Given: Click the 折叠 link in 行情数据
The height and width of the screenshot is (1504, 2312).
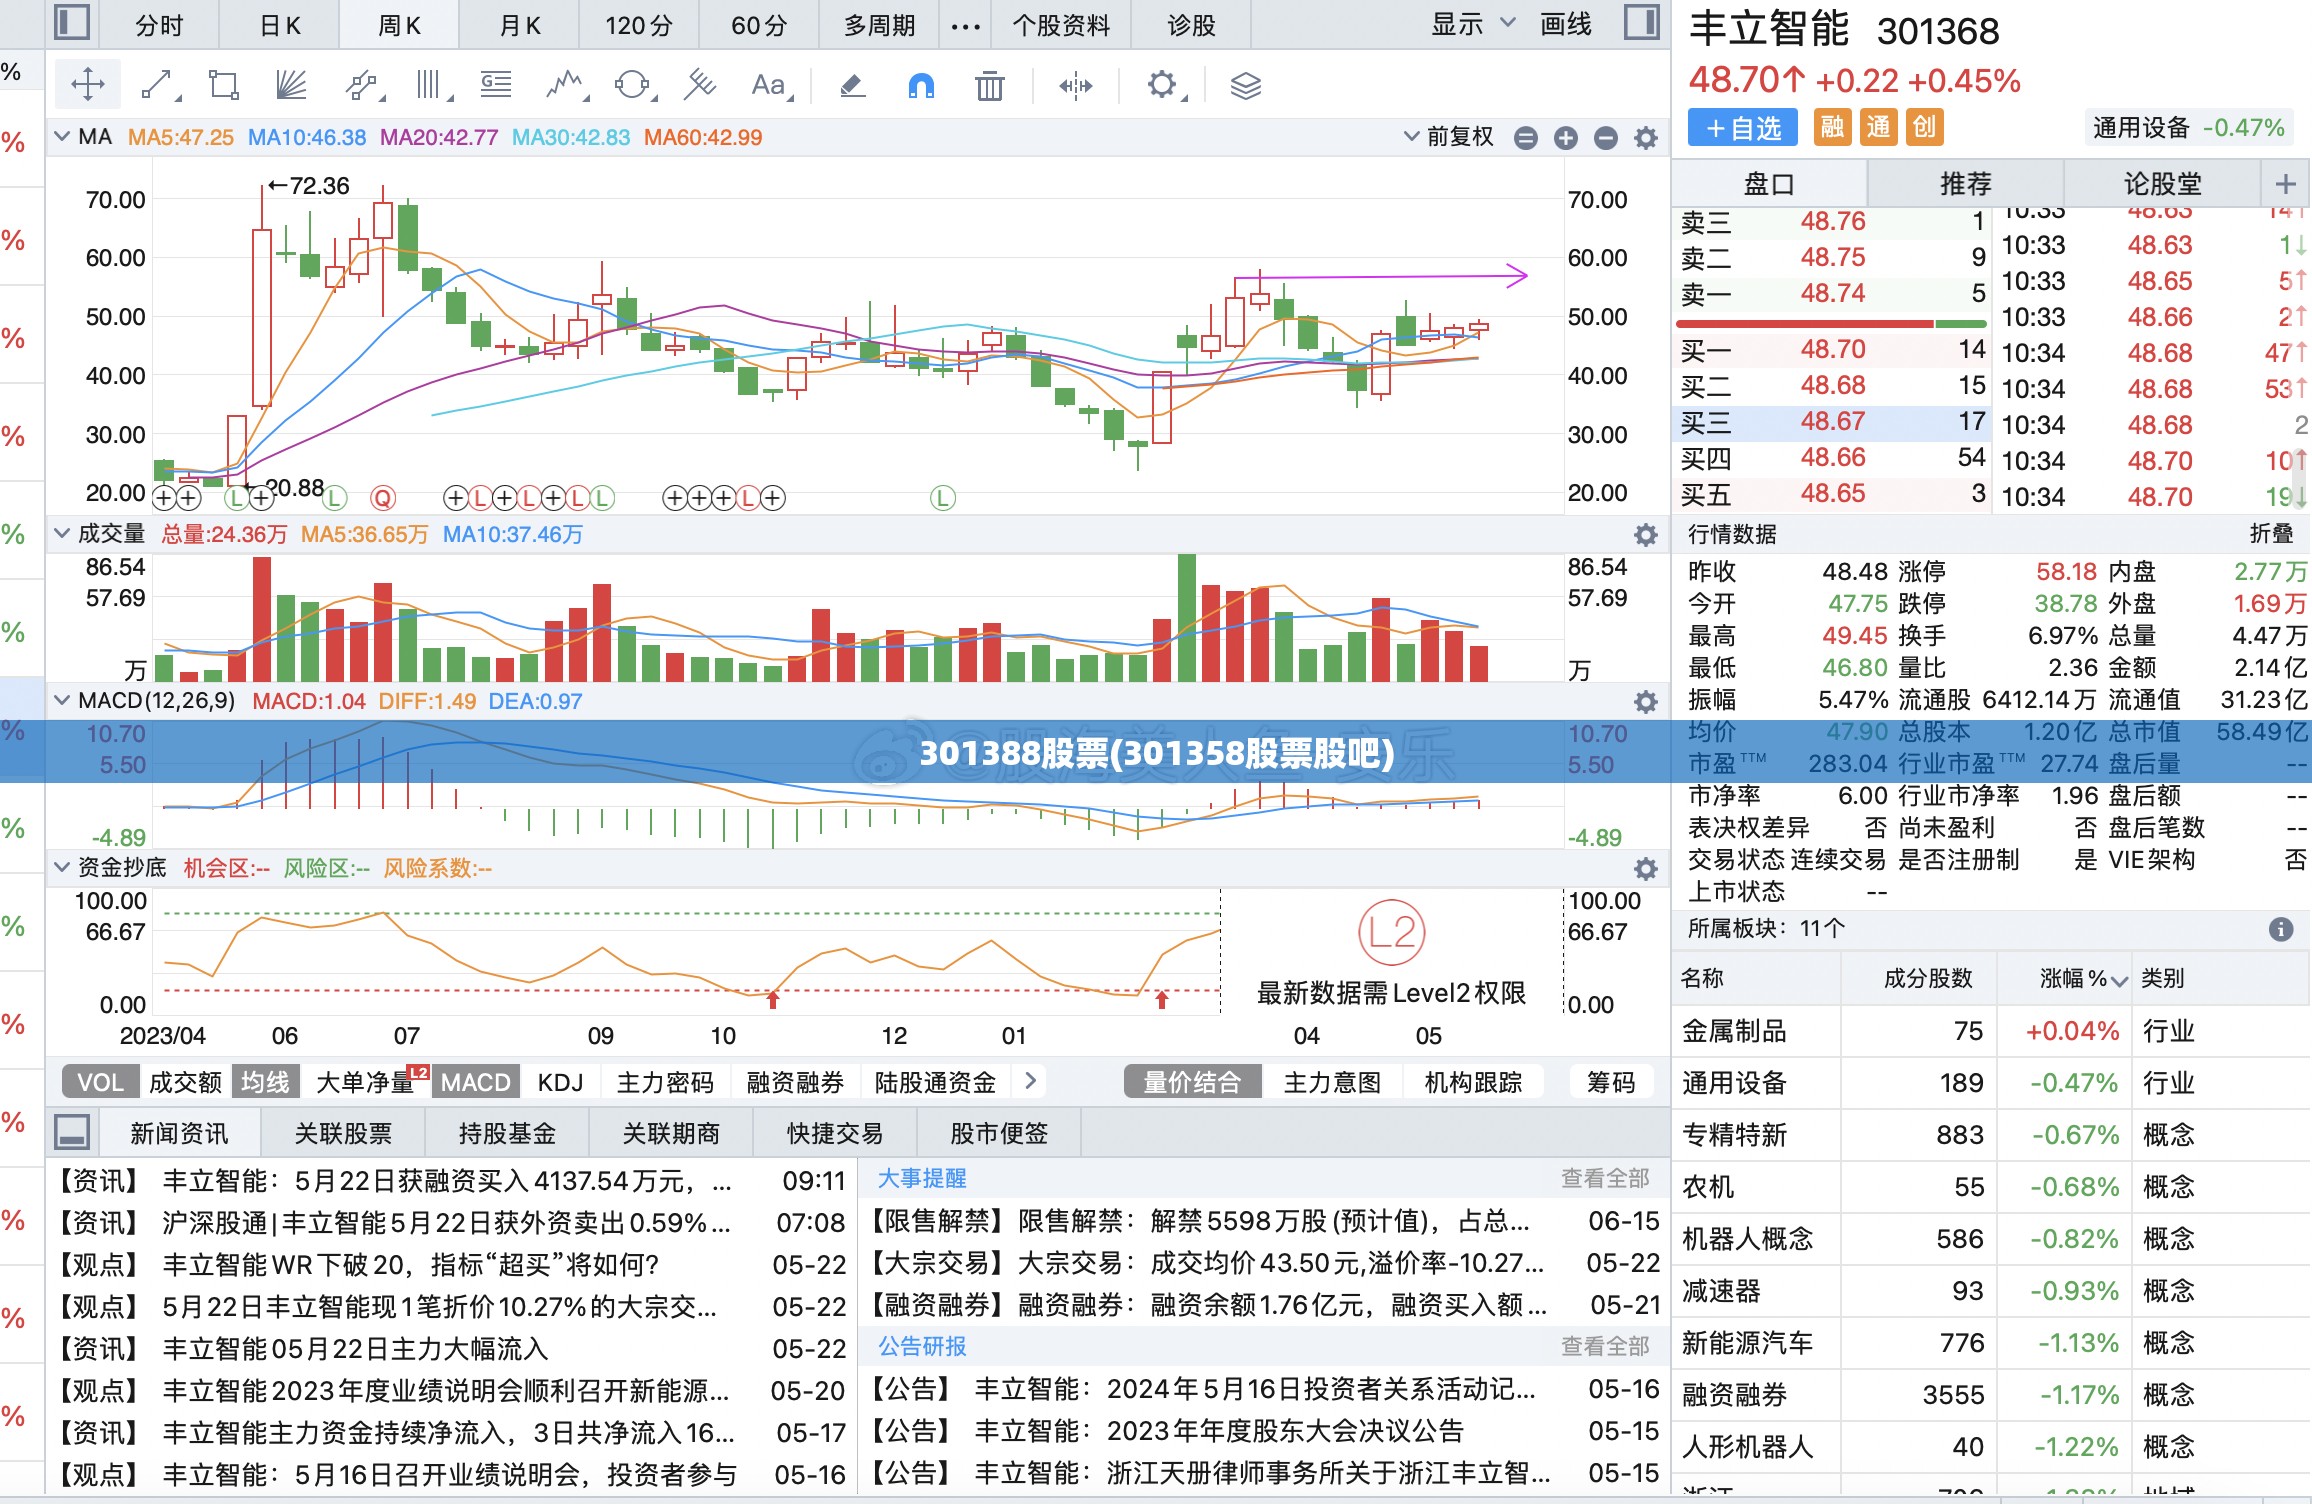Looking at the screenshot, I should click(x=2271, y=534).
